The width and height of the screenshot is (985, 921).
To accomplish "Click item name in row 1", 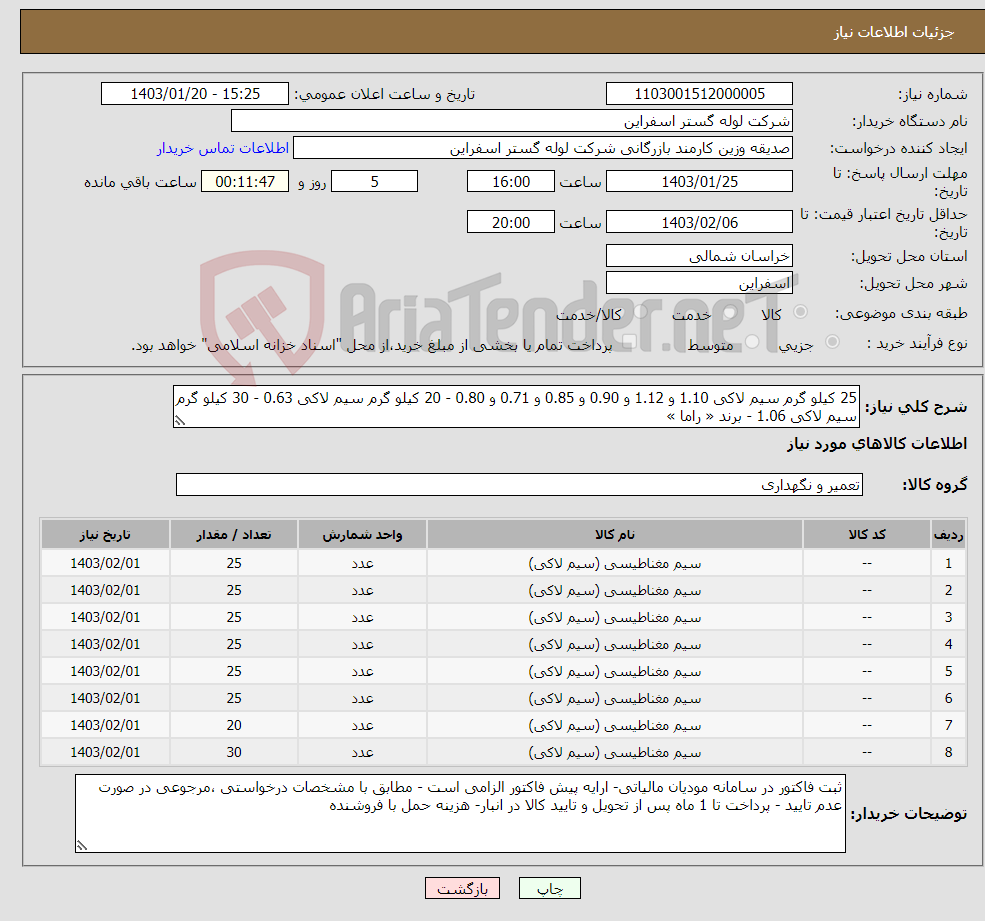I will coord(614,564).
